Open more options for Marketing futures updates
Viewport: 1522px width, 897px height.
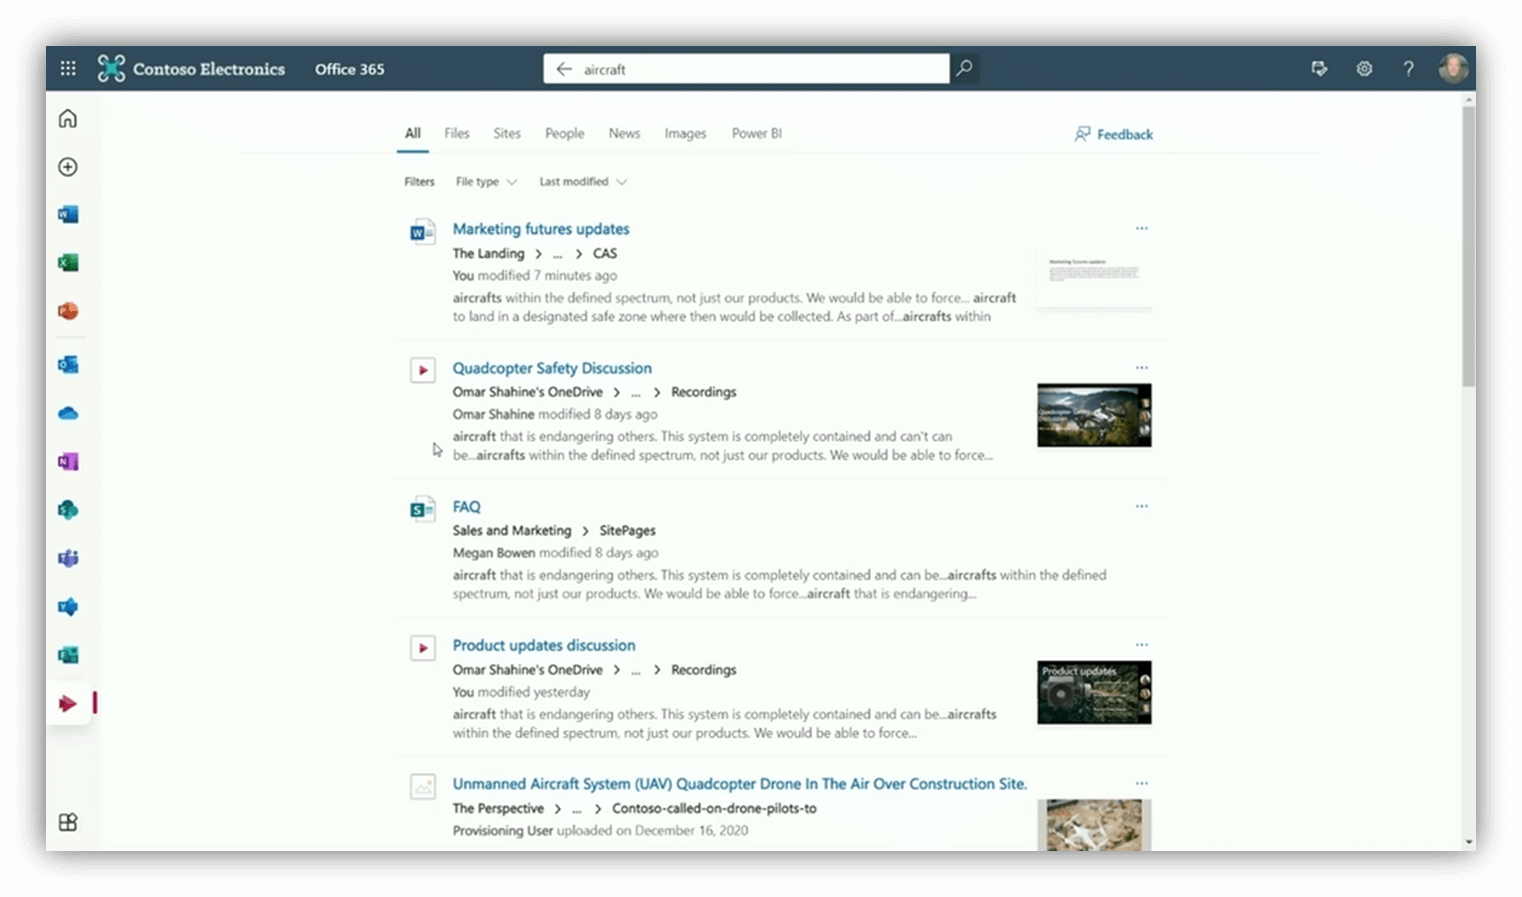pyautogui.click(x=1141, y=229)
